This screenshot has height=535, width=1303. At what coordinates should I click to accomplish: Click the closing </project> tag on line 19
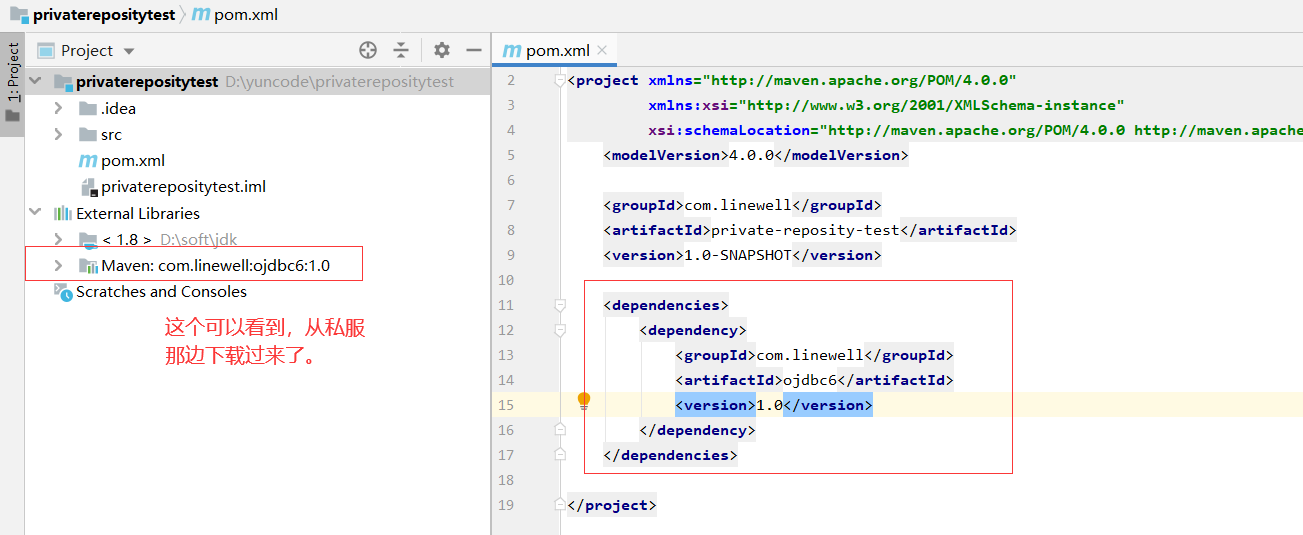pyautogui.click(x=612, y=505)
